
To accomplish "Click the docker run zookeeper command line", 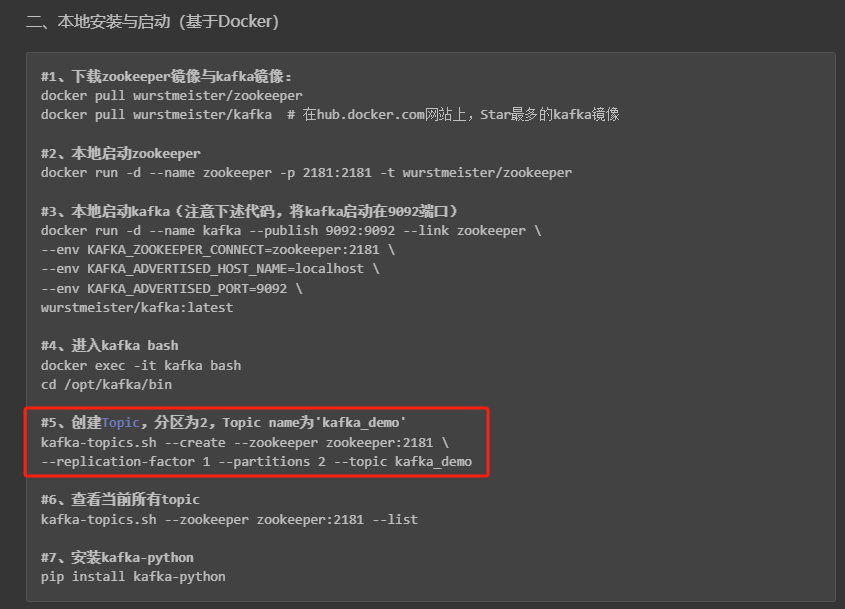I will [306, 173].
